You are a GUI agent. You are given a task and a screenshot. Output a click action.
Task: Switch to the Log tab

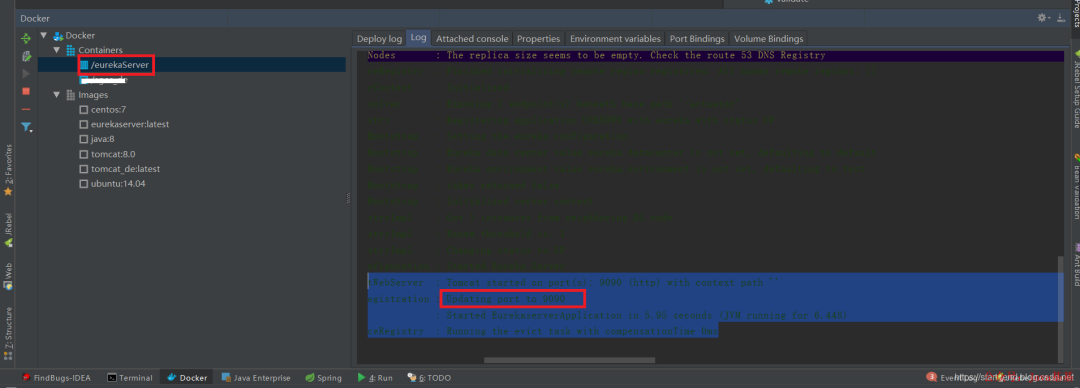419,38
